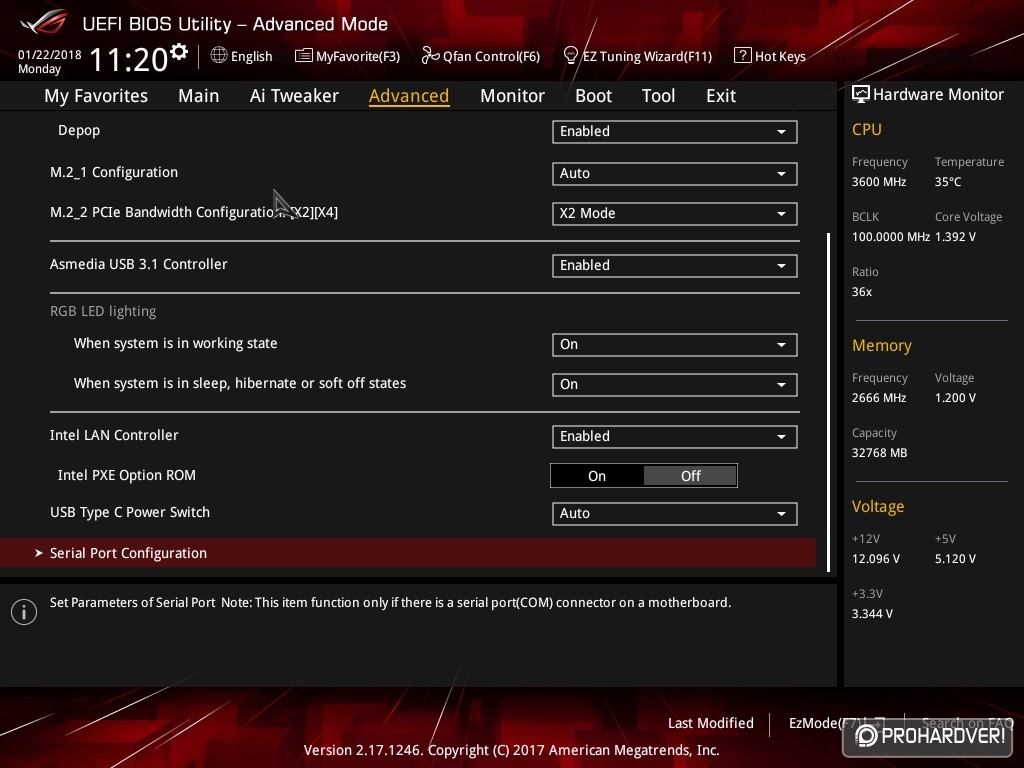Viewport: 1024px width, 768px height.
Task: Click the 11:20 clock display
Action: click(x=129, y=60)
